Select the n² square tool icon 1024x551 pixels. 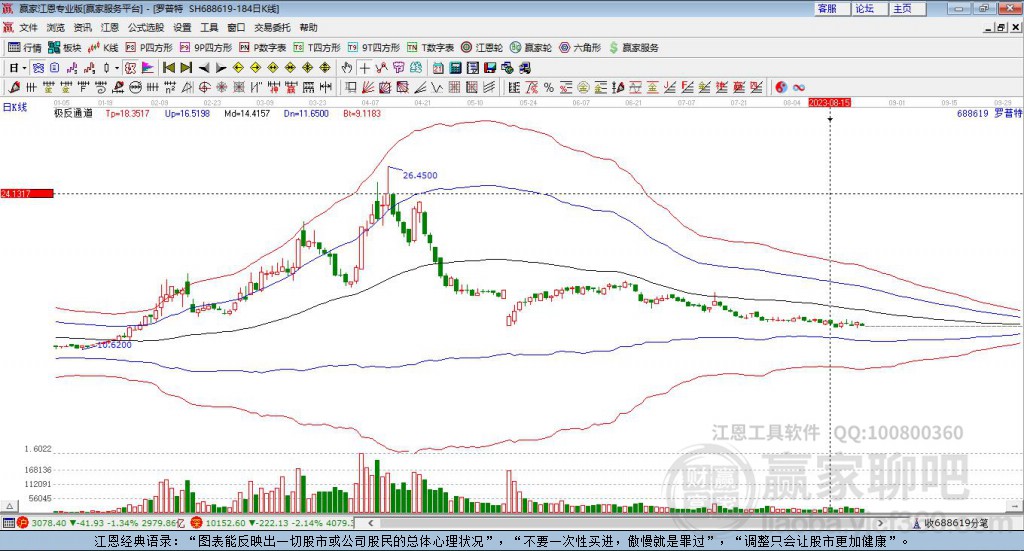(170, 87)
